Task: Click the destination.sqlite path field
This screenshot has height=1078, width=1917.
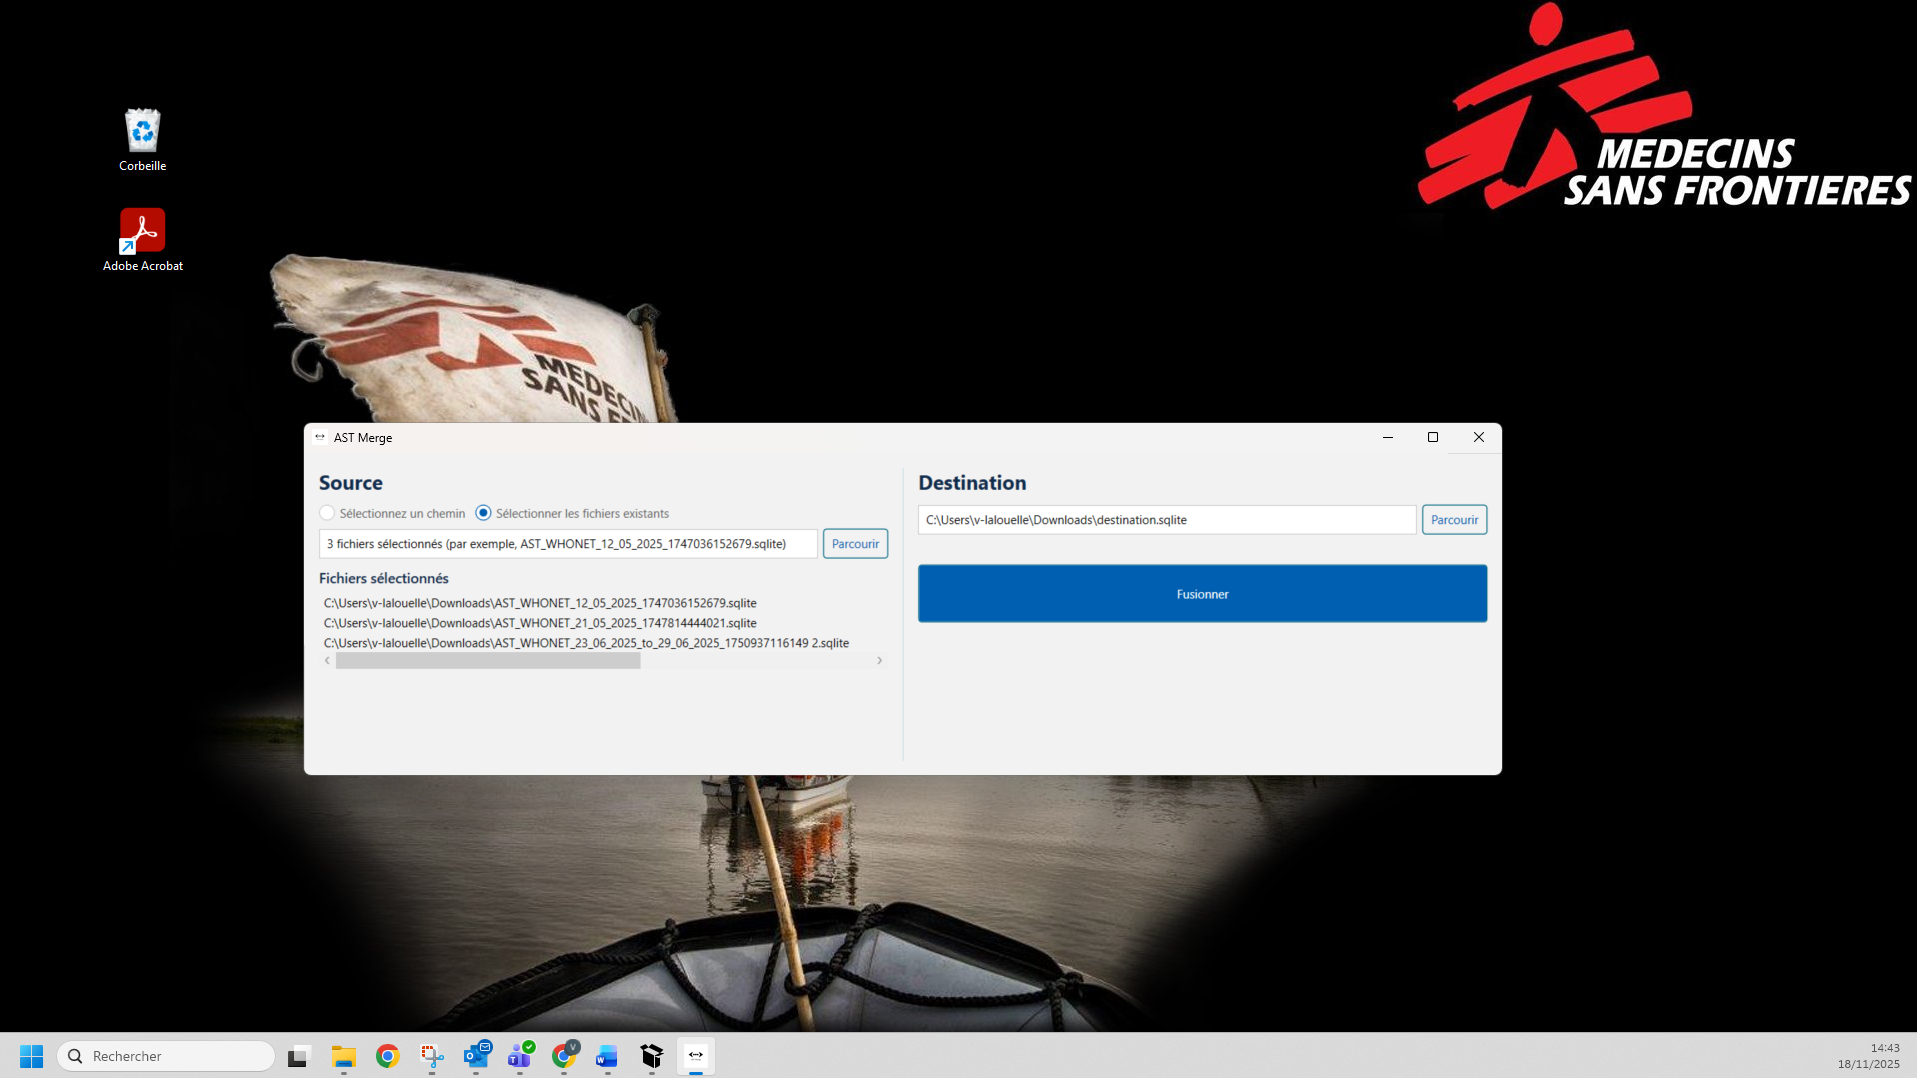Action: 1167,520
